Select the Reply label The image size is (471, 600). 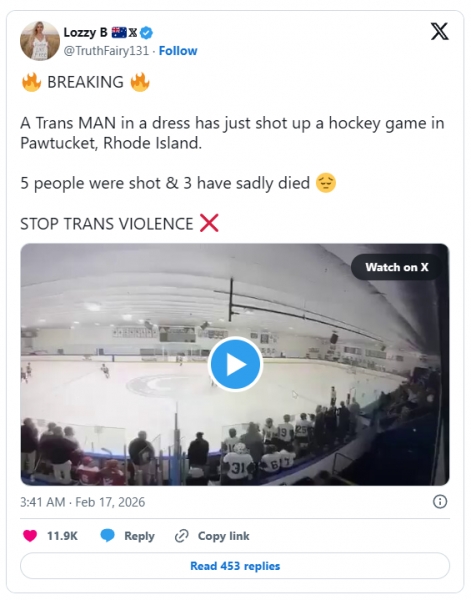(x=139, y=536)
